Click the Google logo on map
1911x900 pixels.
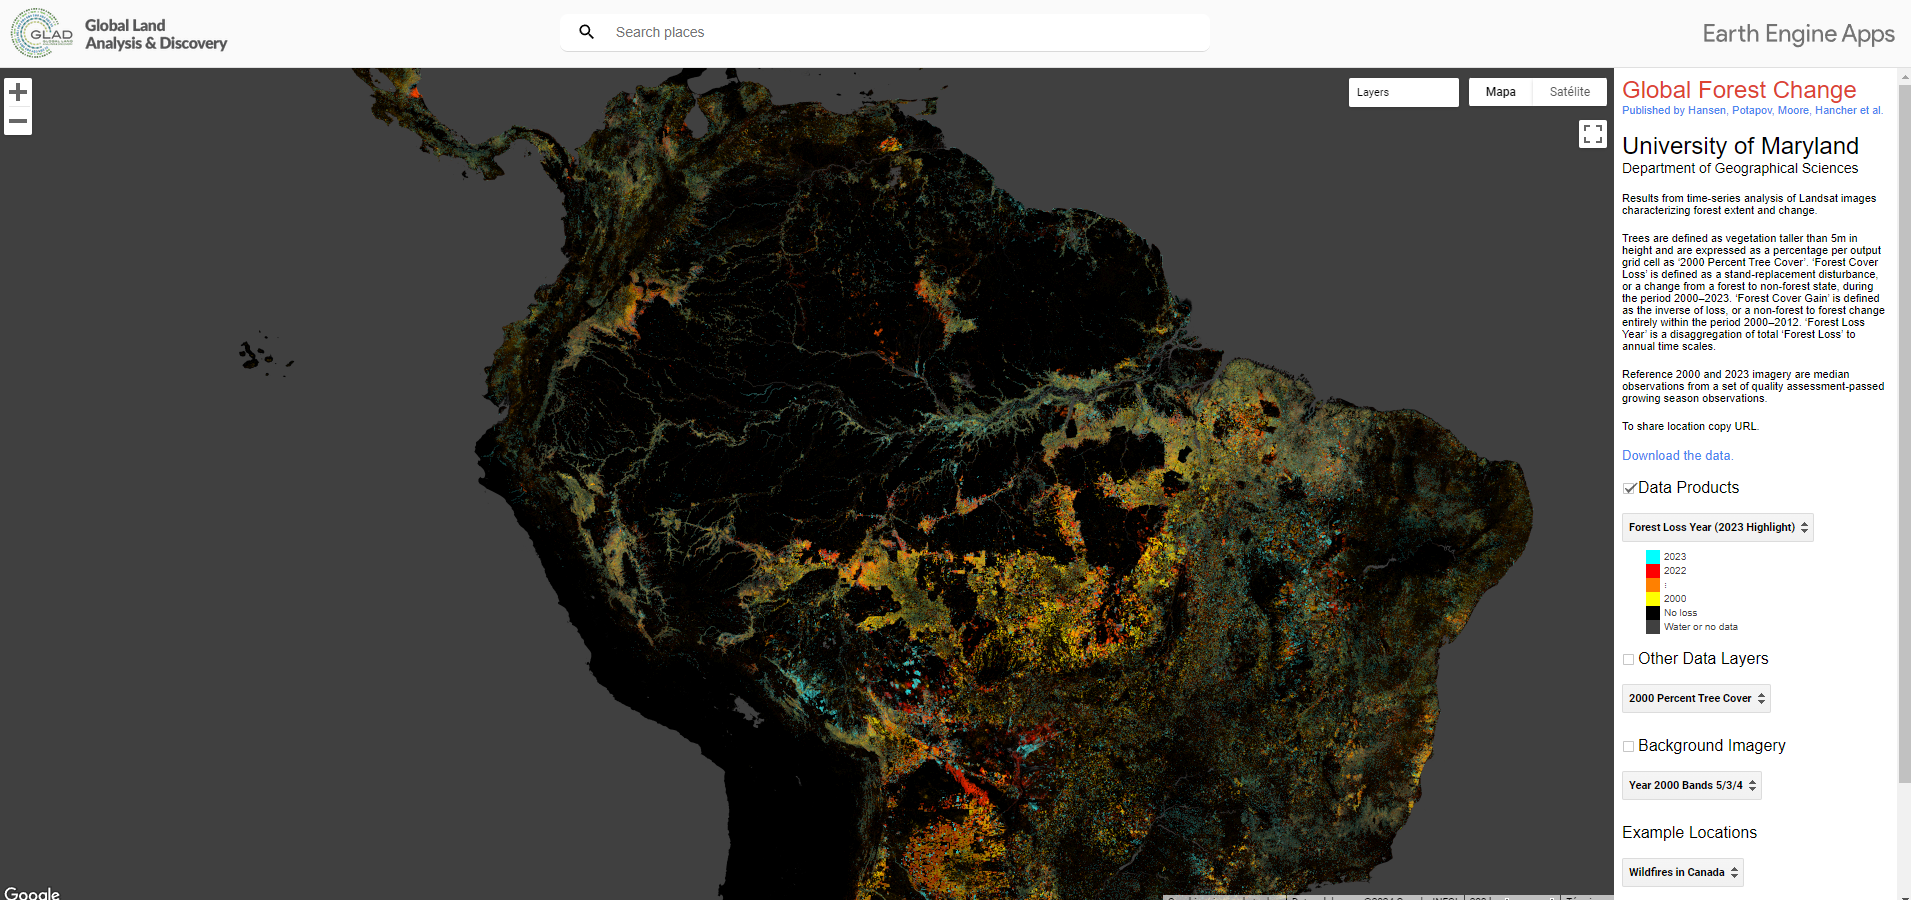point(32,893)
